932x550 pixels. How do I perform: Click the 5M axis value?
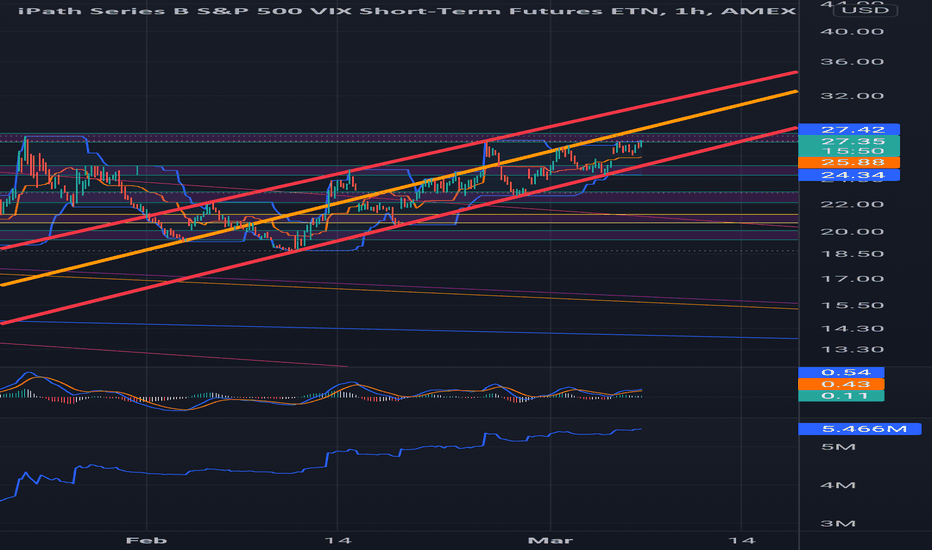click(838, 447)
